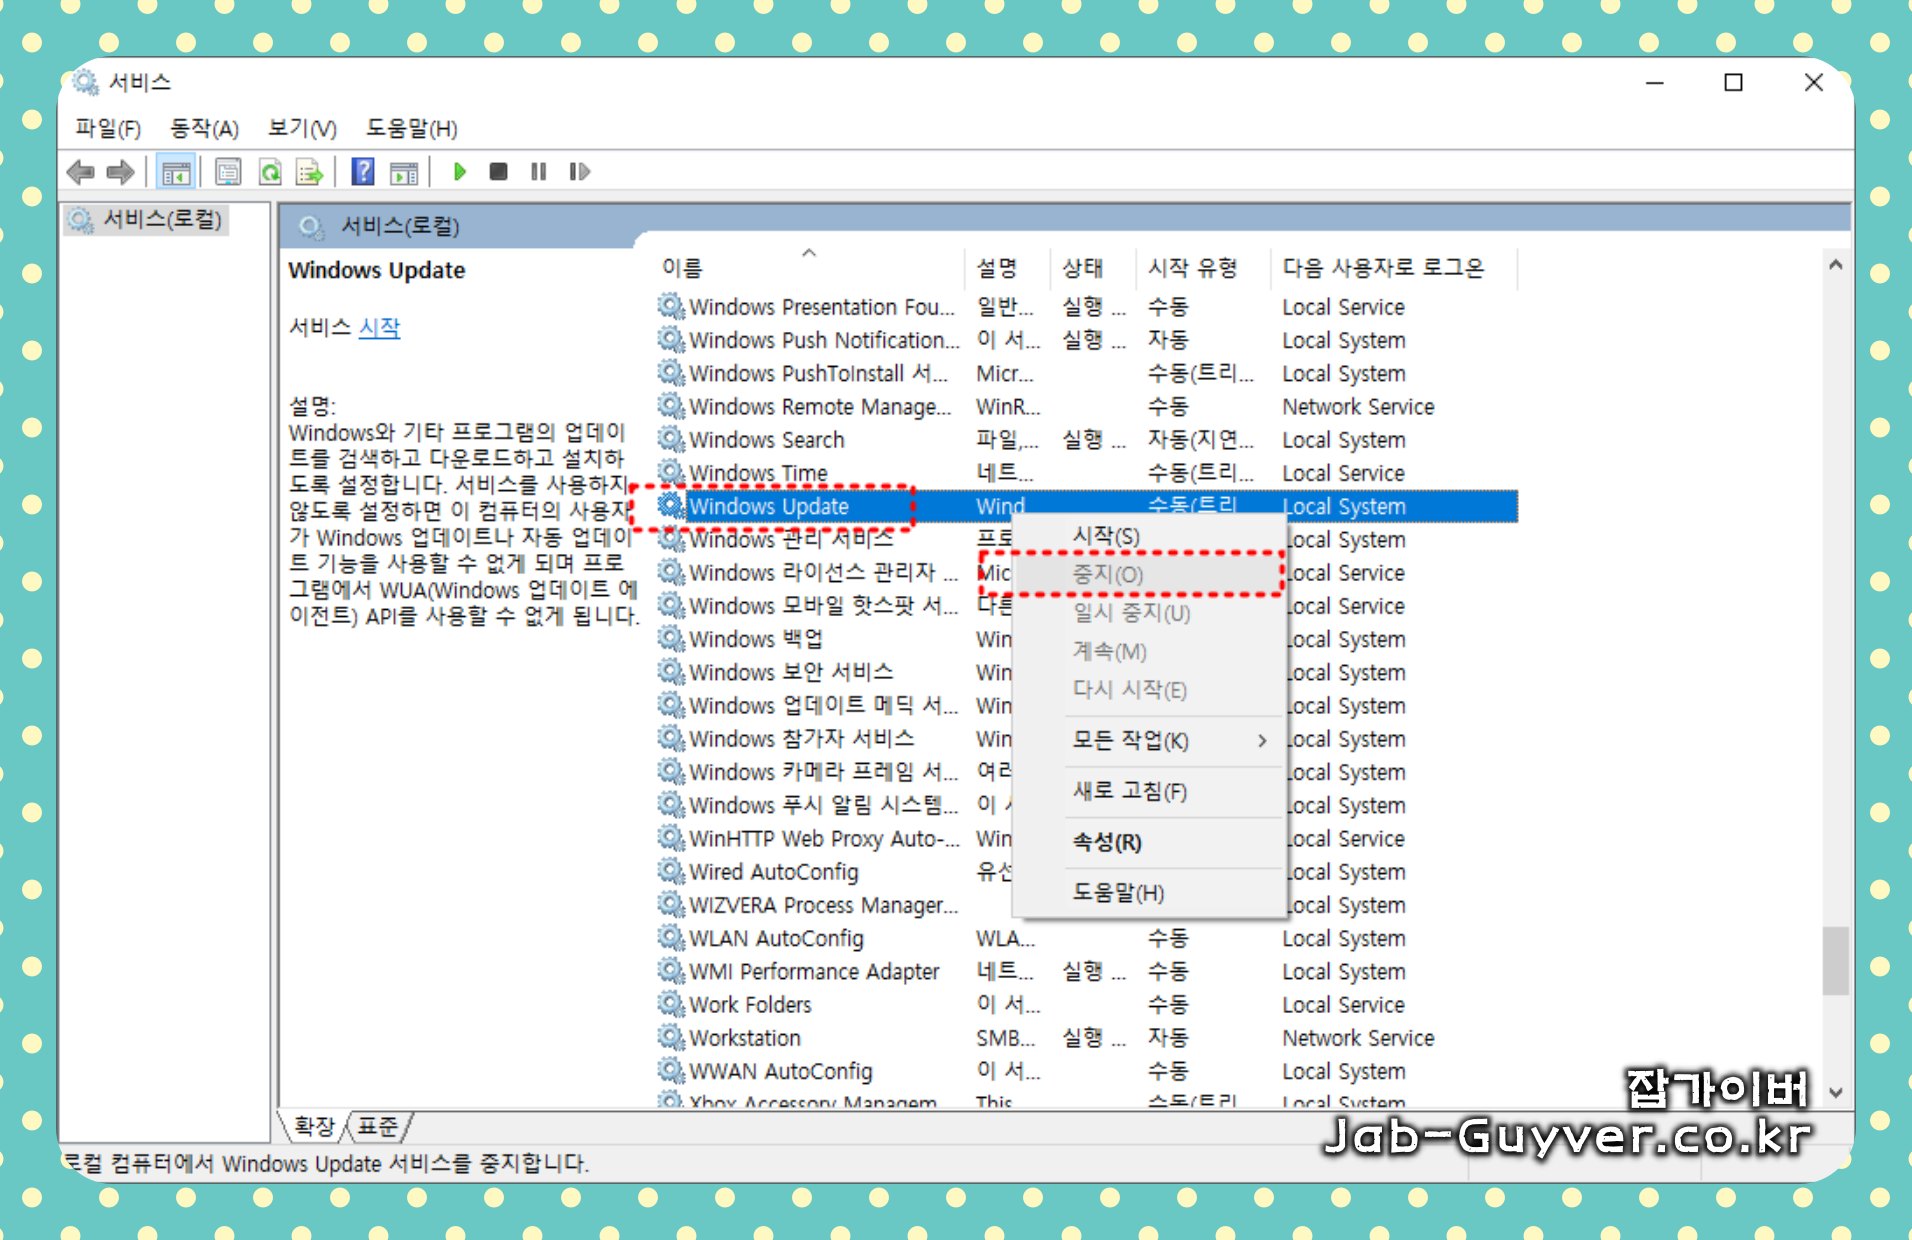Viewport: 1912px width, 1240px height.
Task: Click the Restart service icon
Action: tap(579, 172)
